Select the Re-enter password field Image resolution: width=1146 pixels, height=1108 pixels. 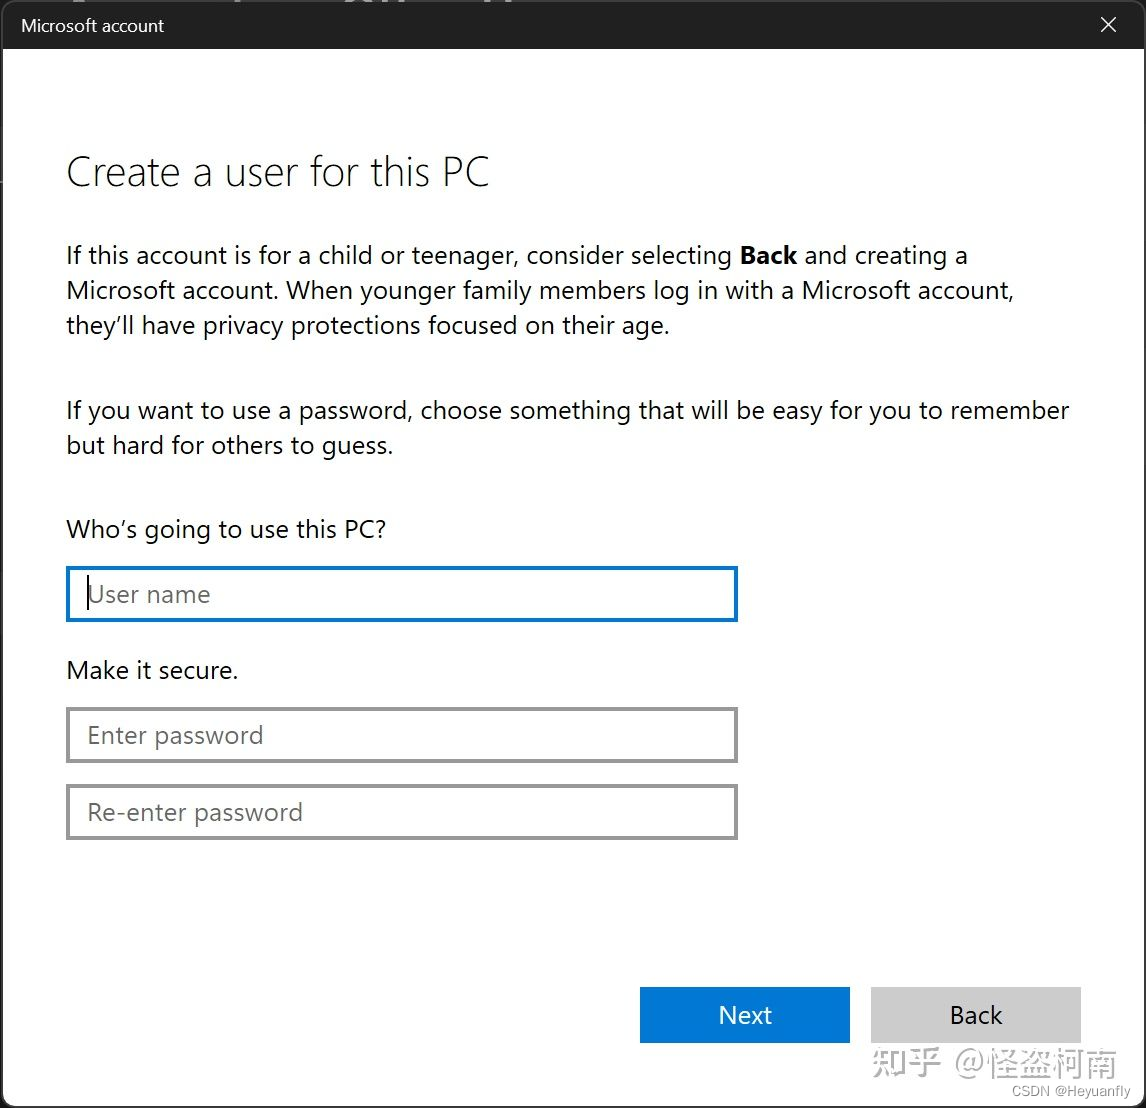pyautogui.click(x=401, y=812)
